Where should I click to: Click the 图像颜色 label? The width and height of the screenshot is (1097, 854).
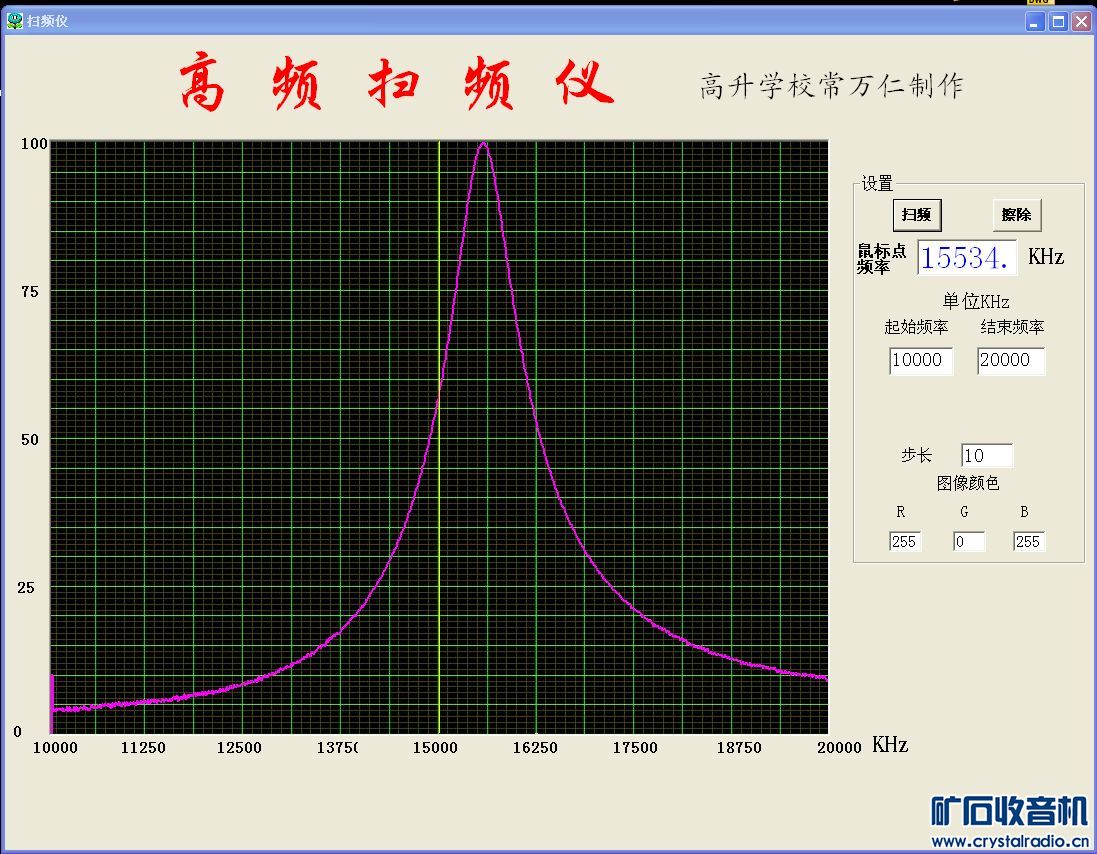968,483
